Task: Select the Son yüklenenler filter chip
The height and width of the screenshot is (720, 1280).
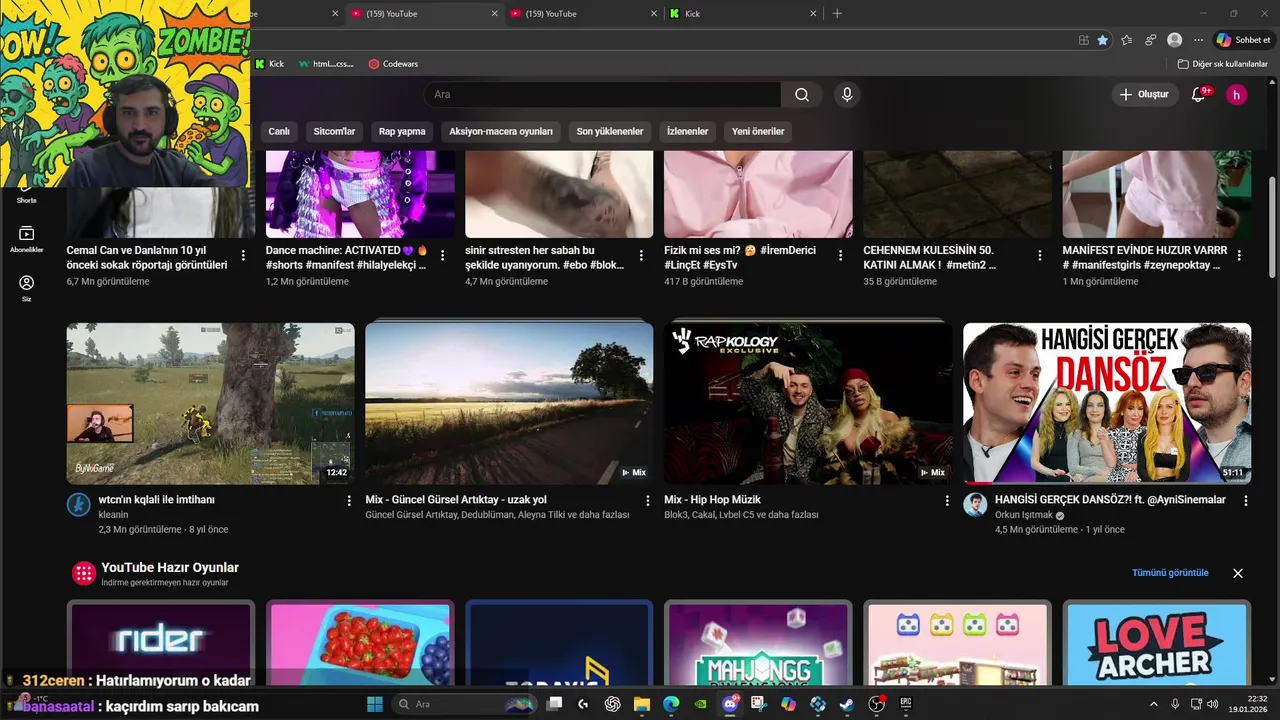Action: [x=610, y=131]
